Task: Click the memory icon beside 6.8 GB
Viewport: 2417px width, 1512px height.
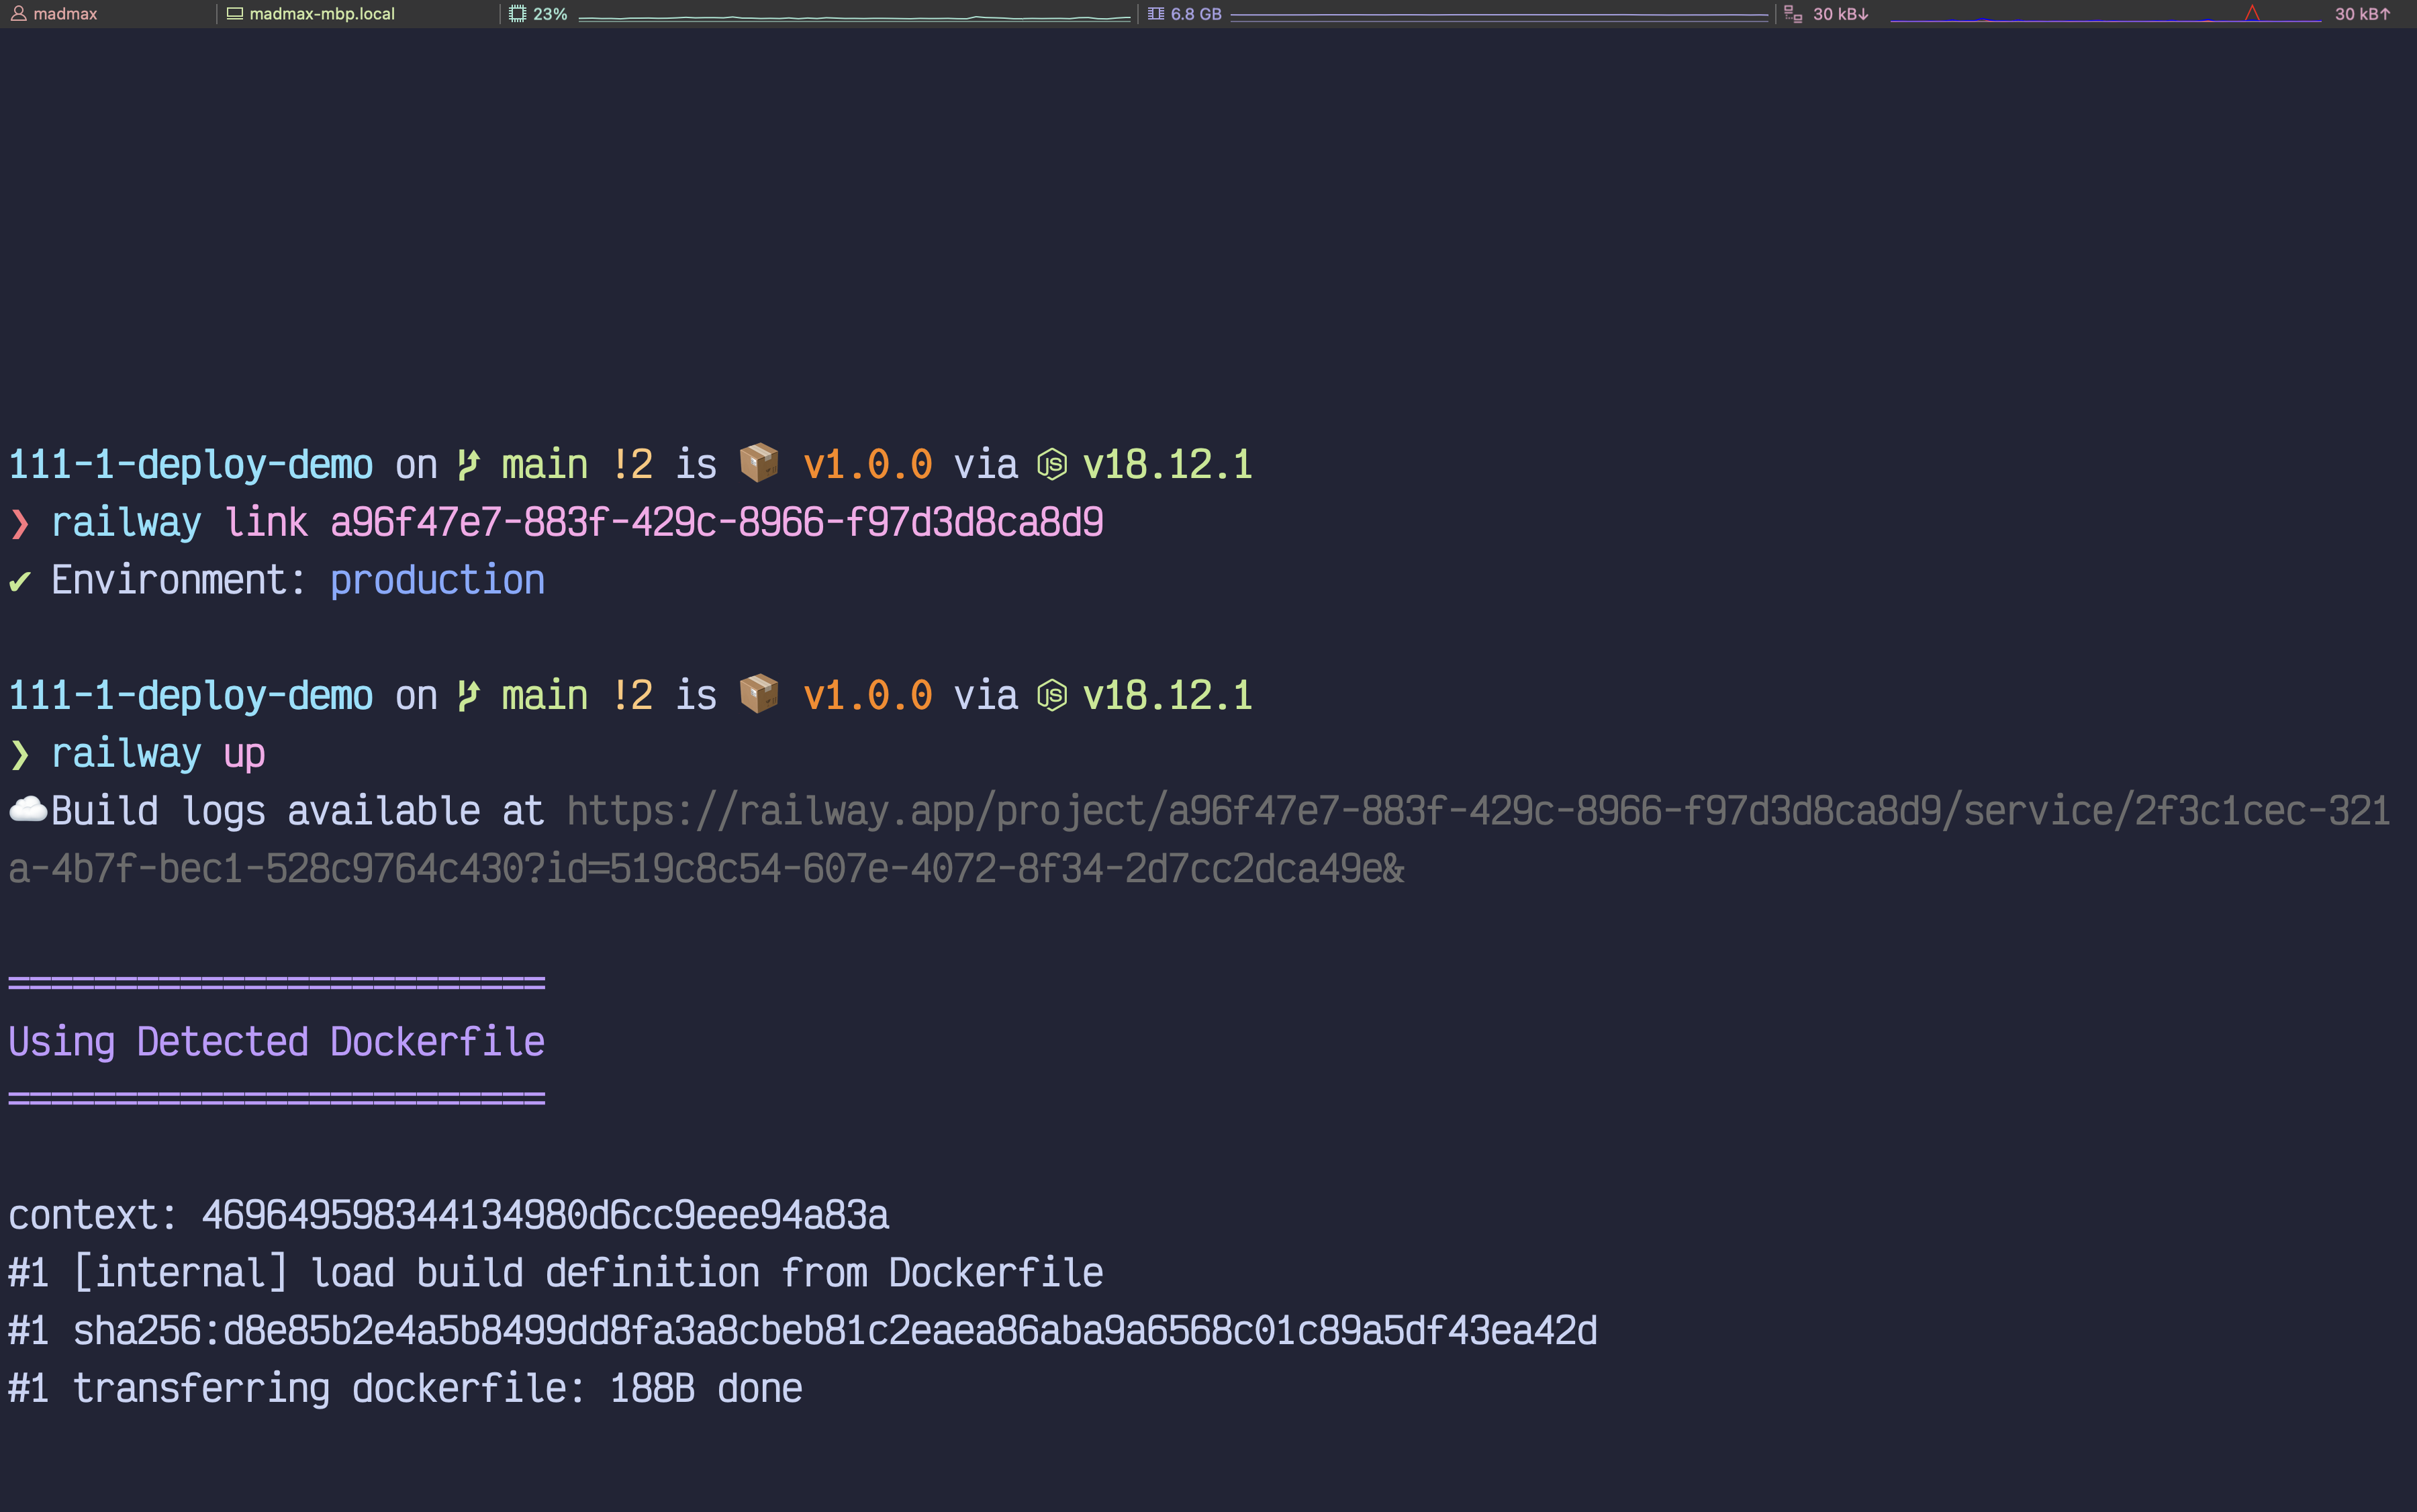Action: (1156, 14)
